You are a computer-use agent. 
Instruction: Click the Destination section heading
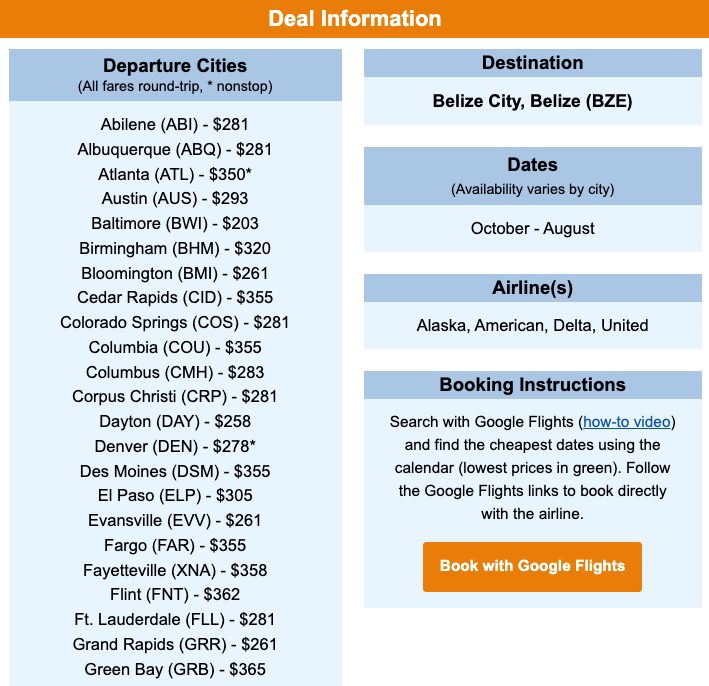(x=532, y=63)
